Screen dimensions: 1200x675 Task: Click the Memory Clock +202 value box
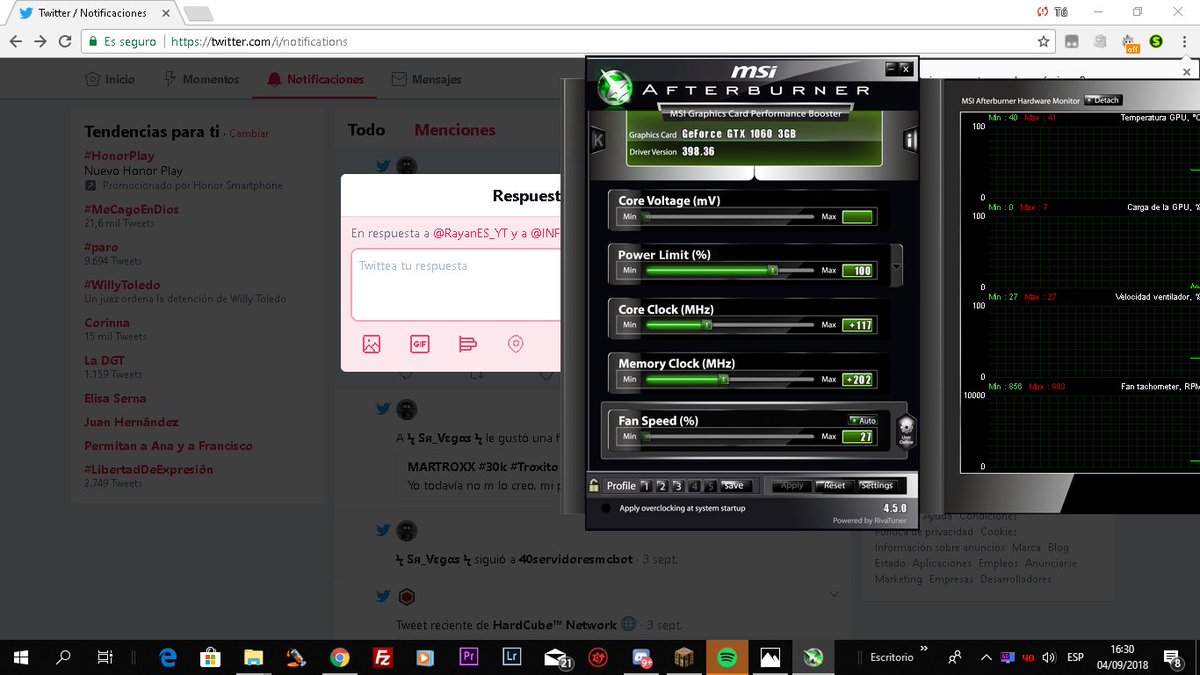click(858, 380)
